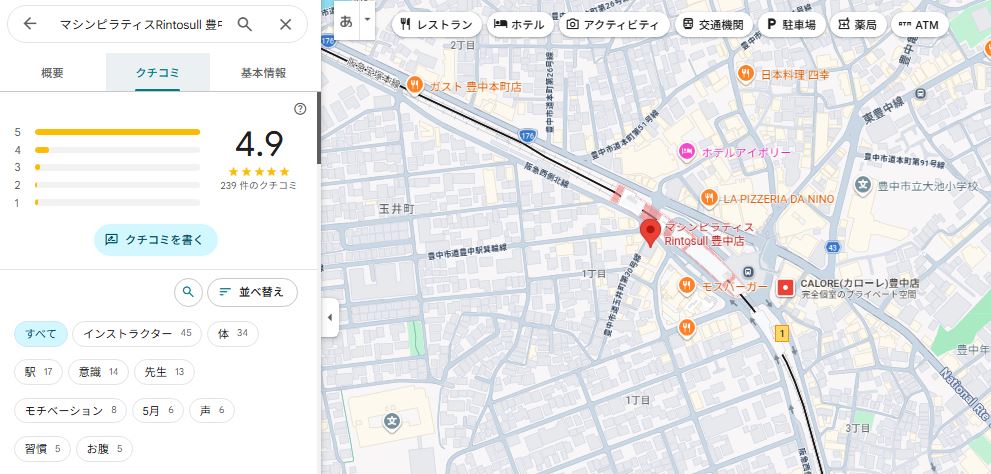
Task: Select the モスバーガー restaurant marker
Action: (x=686, y=286)
